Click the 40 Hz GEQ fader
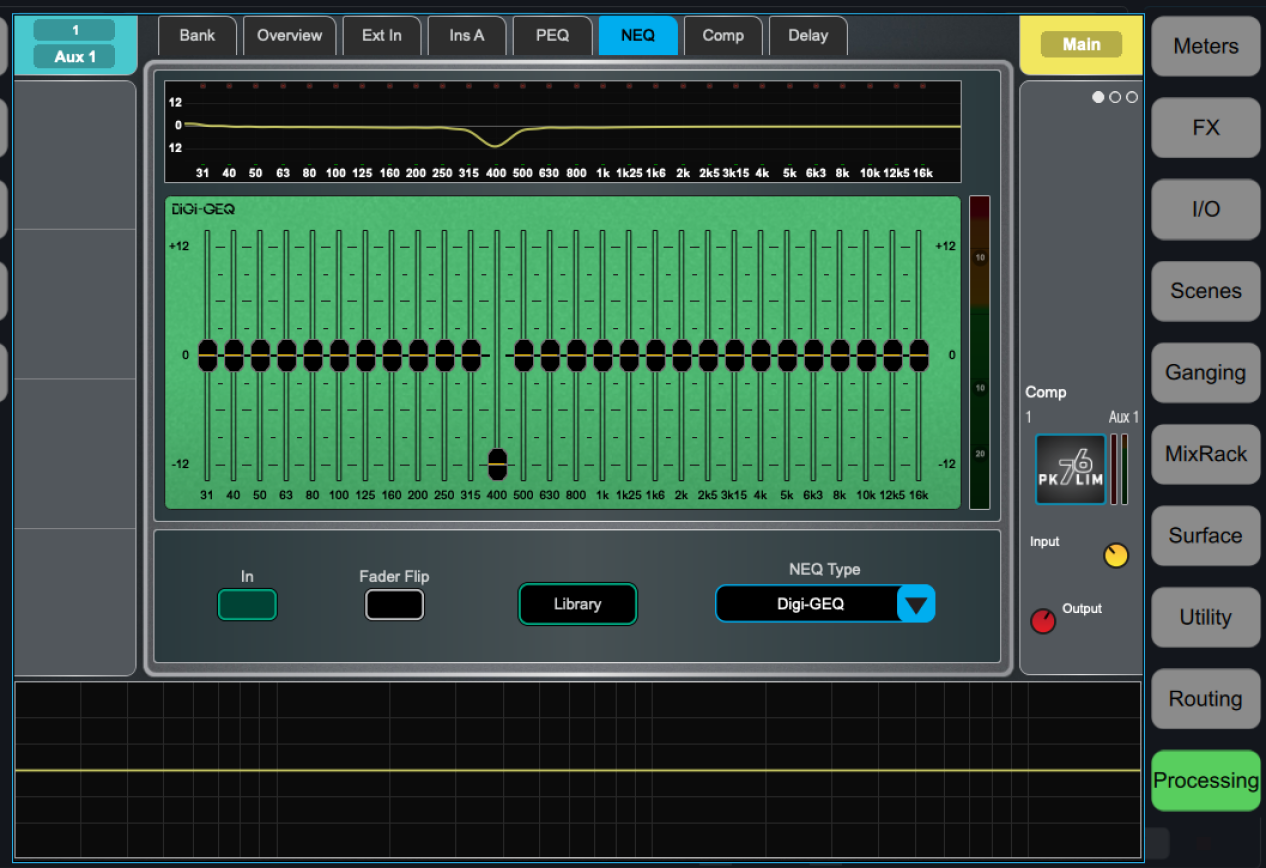The width and height of the screenshot is (1266, 868). pos(233,355)
